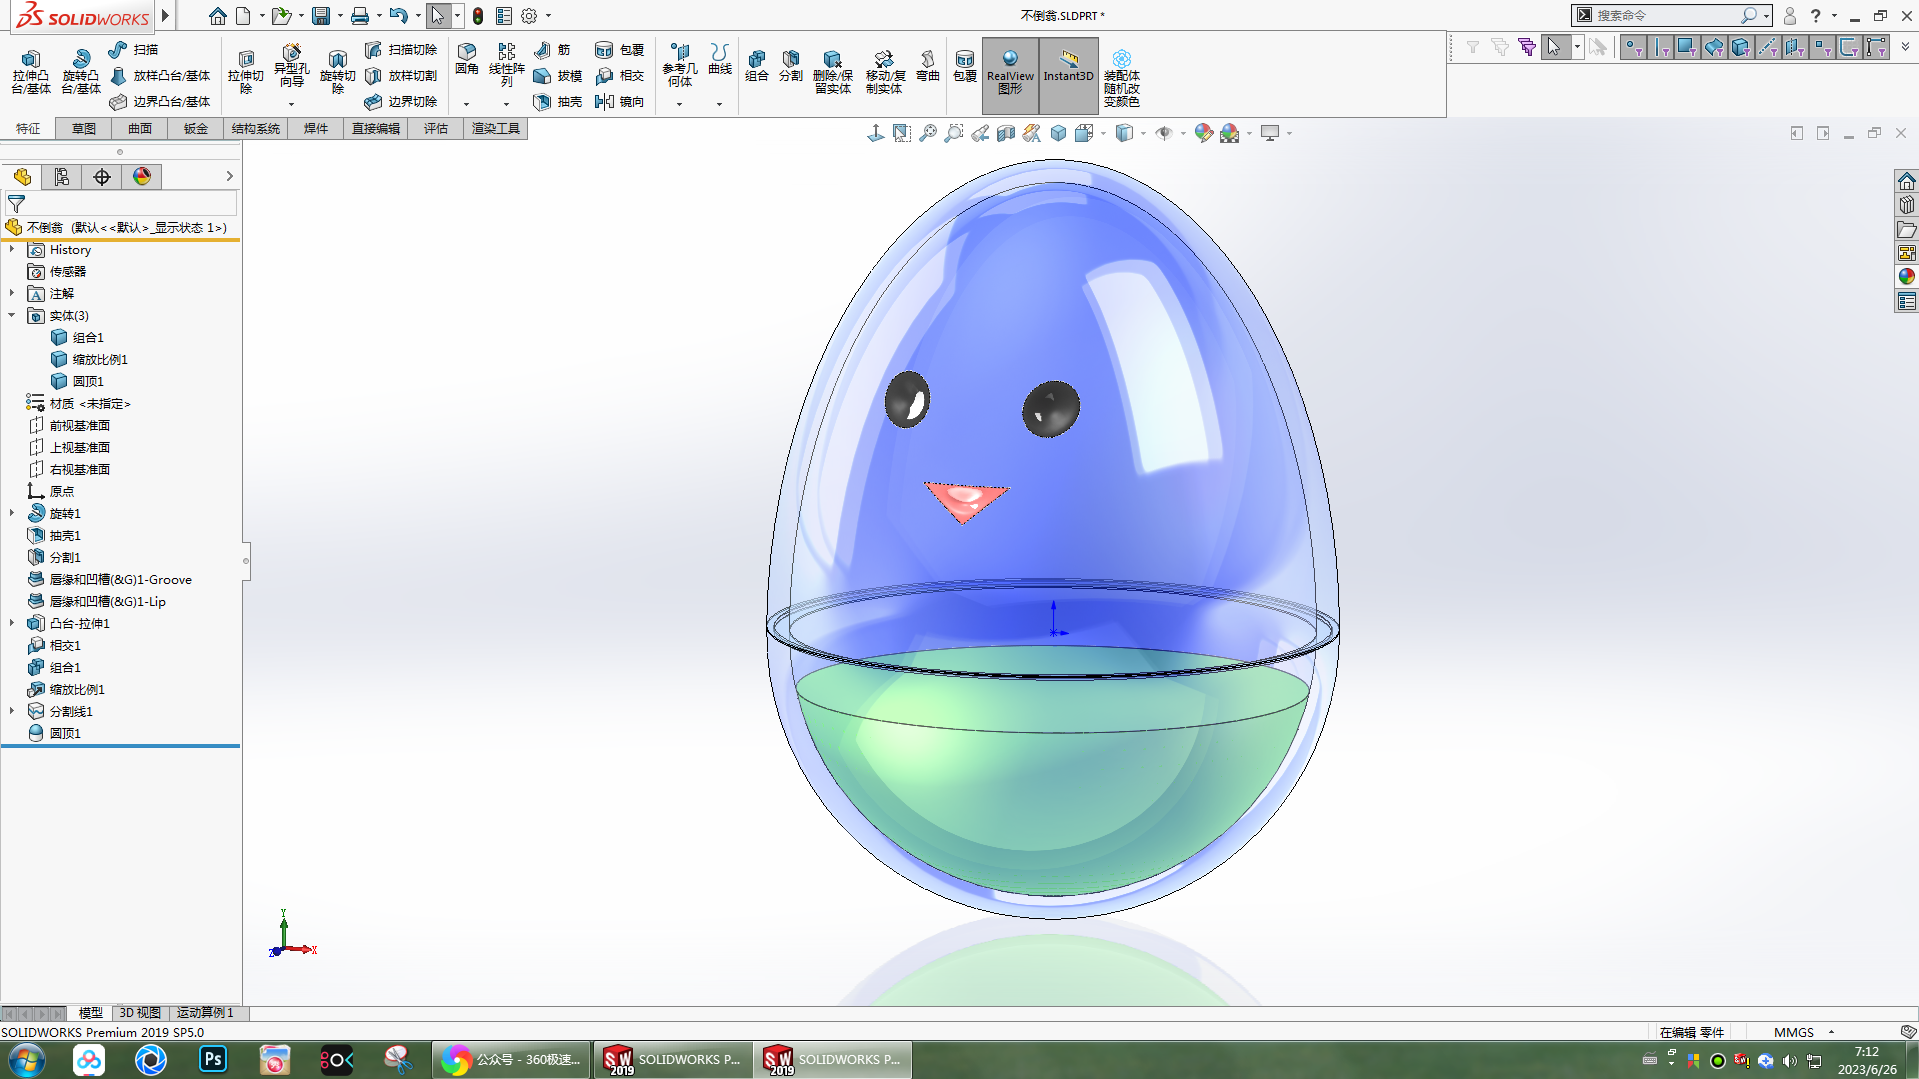
Task: Toggle the filter planes selection filter
Action: tap(1795, 47)
